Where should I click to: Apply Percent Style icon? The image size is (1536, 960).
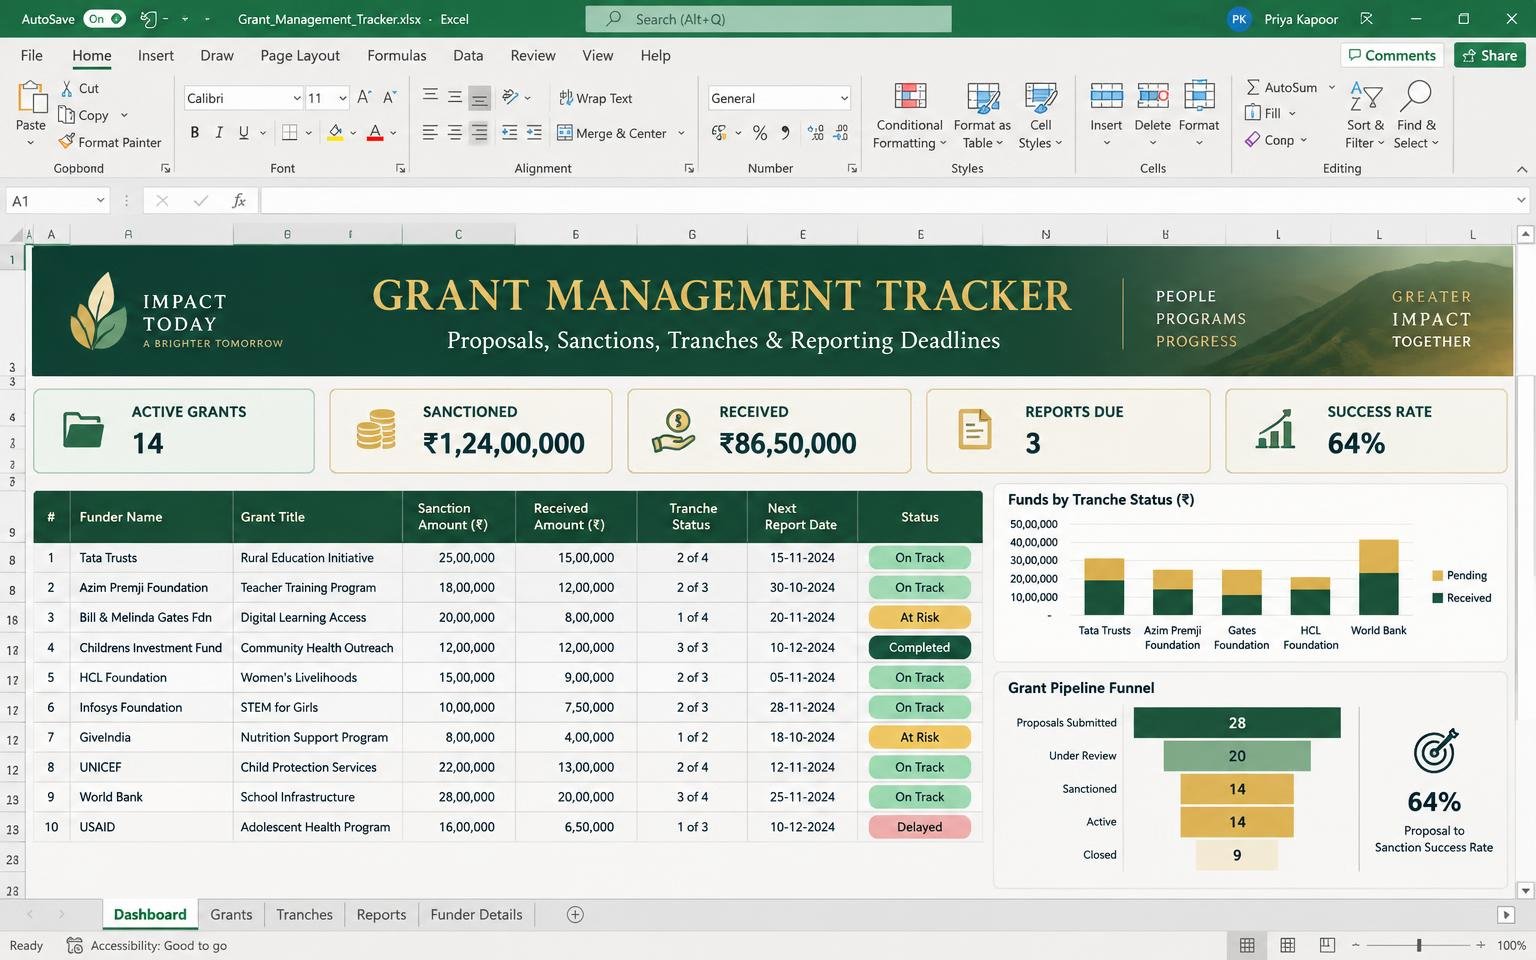[760, 132]
